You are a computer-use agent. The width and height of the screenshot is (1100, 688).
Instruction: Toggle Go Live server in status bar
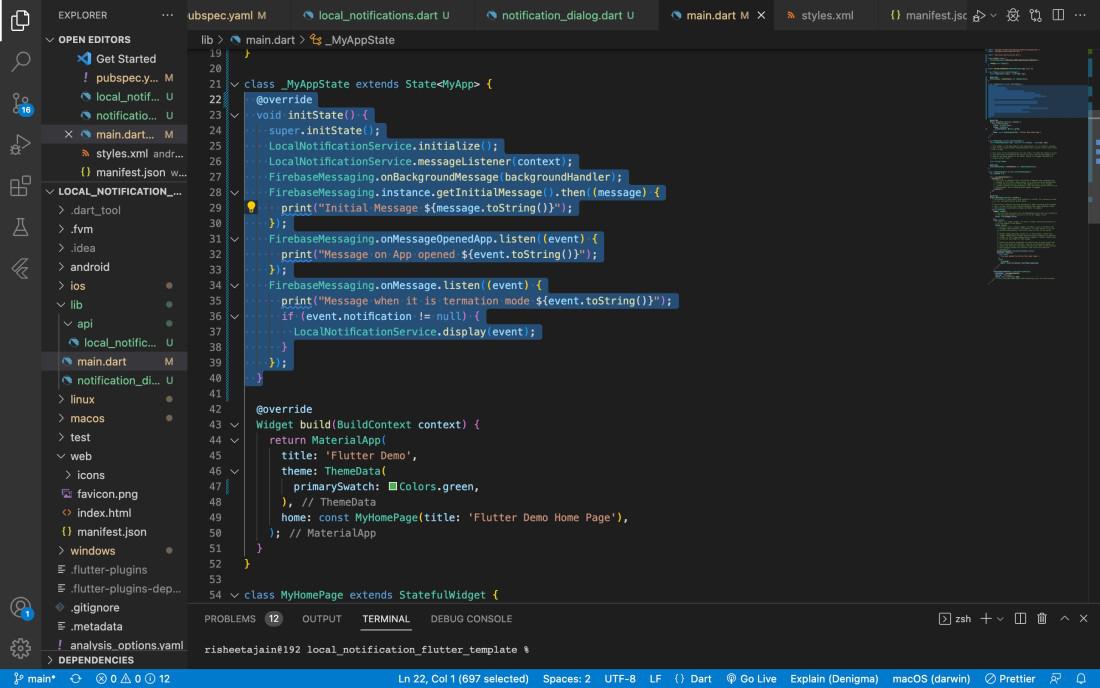click(752, 678)
